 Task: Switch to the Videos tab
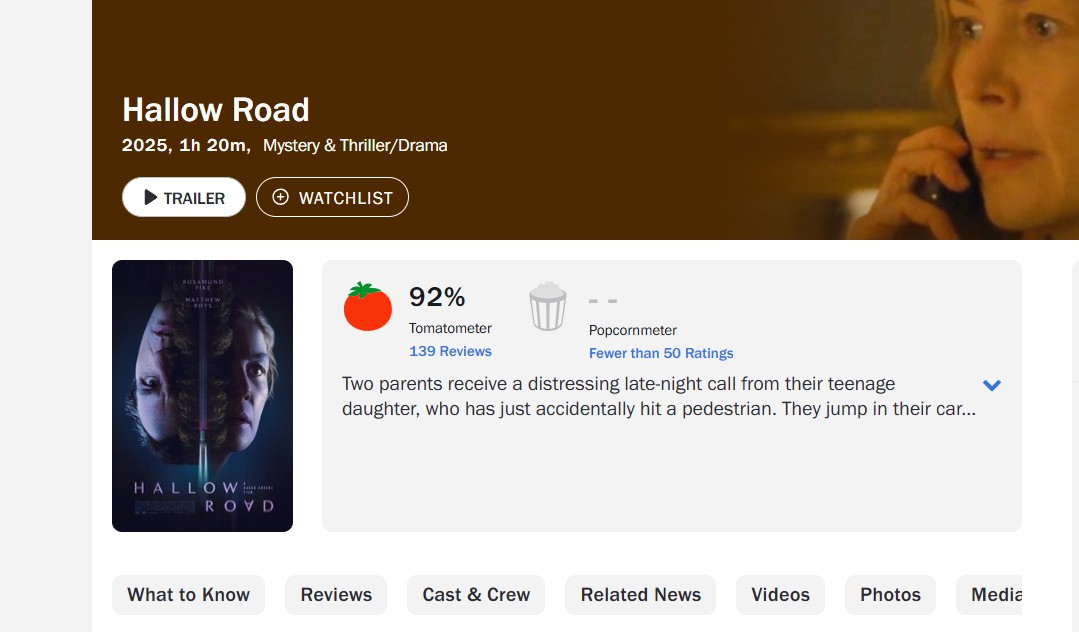(780, 595)
